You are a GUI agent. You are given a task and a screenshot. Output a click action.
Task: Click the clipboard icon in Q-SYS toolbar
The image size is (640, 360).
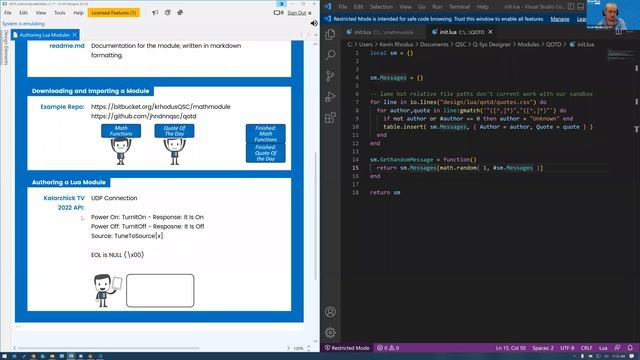pyautogui.click(x=168, y=13)
